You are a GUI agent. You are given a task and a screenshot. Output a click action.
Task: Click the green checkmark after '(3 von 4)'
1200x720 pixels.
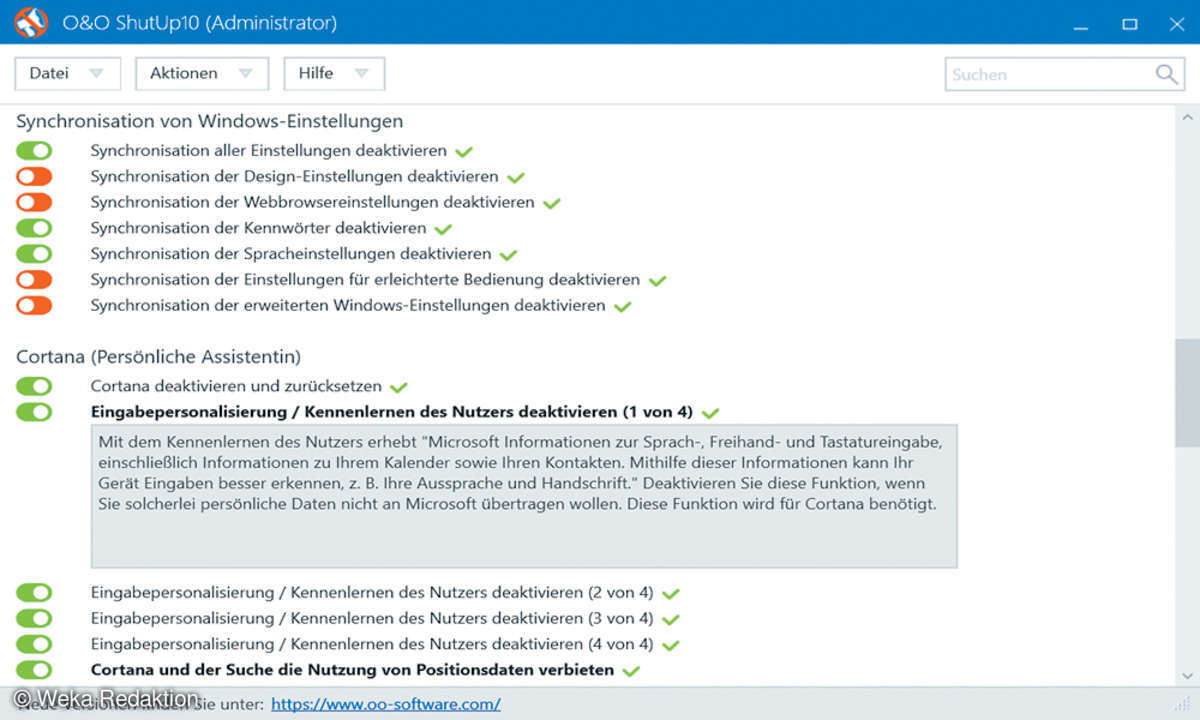click(x=670, y=619)
